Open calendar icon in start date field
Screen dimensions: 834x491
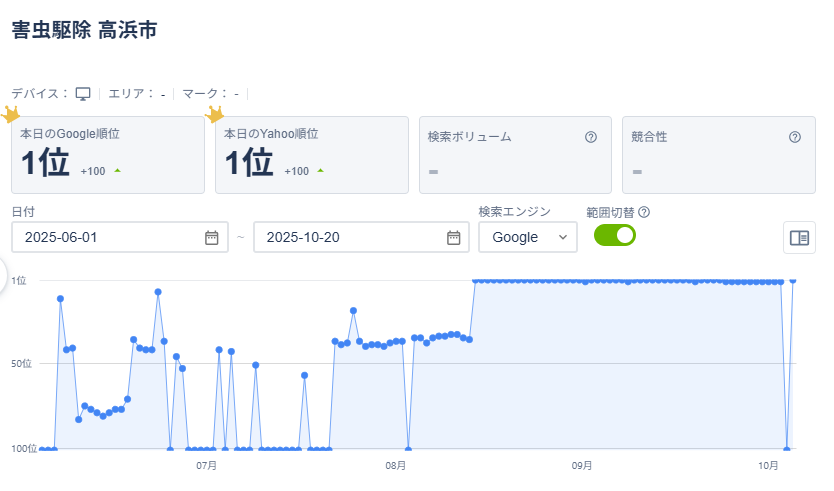coord(212,237)
